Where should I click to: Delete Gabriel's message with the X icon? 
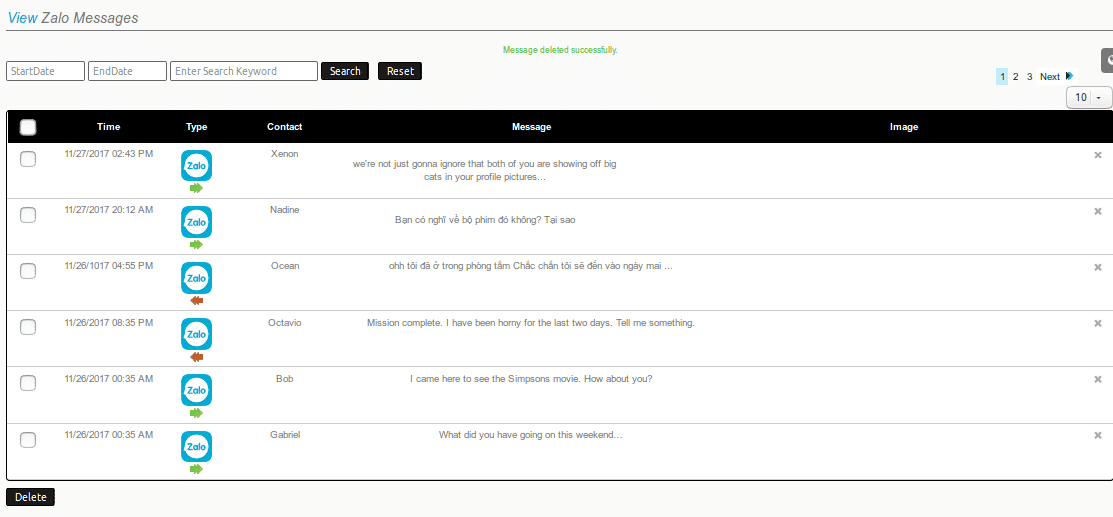coord(1097,435)
